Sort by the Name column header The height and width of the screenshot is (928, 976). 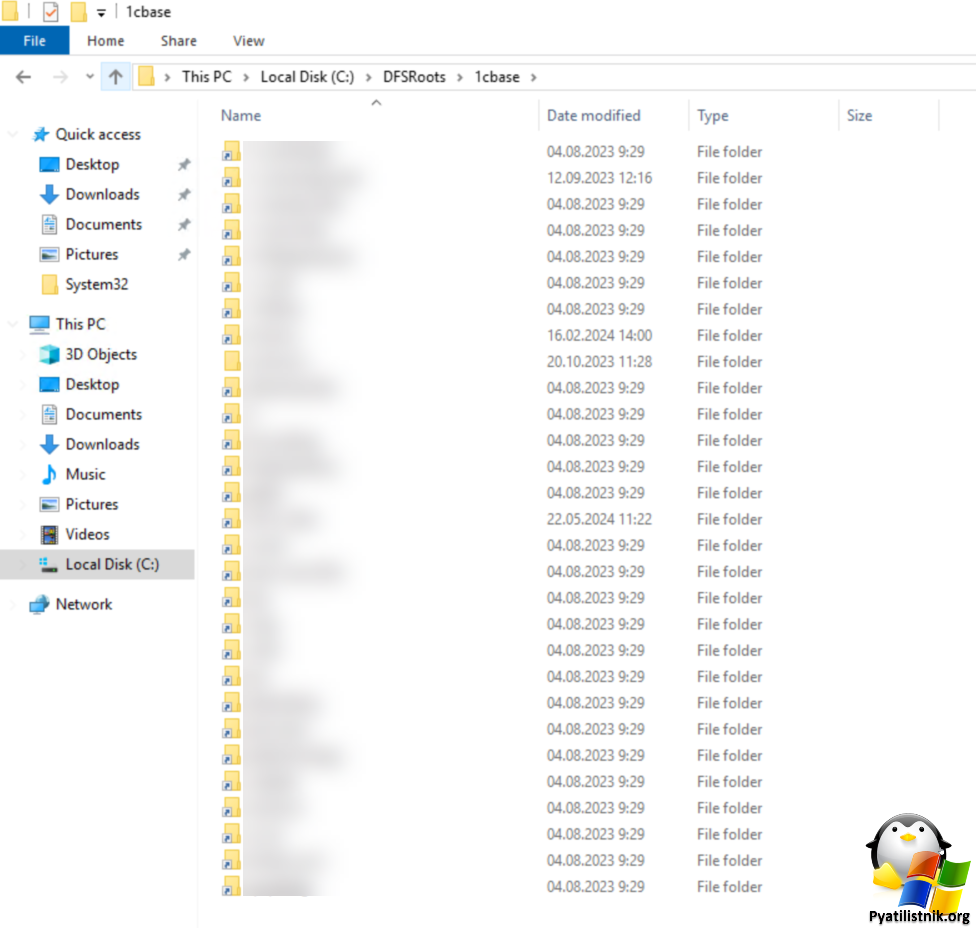click(241, 116)
